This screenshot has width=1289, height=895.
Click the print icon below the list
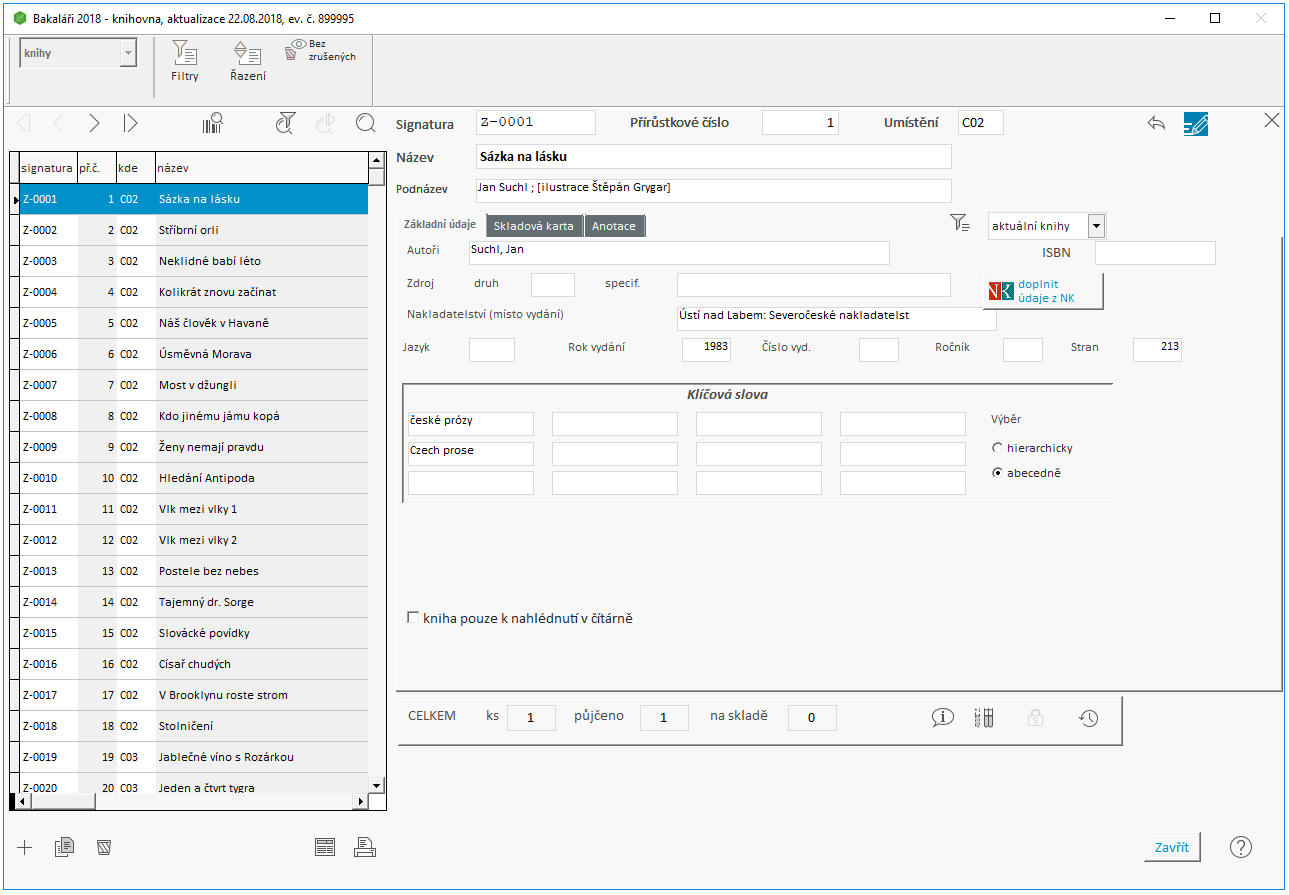tap(365, 848)
